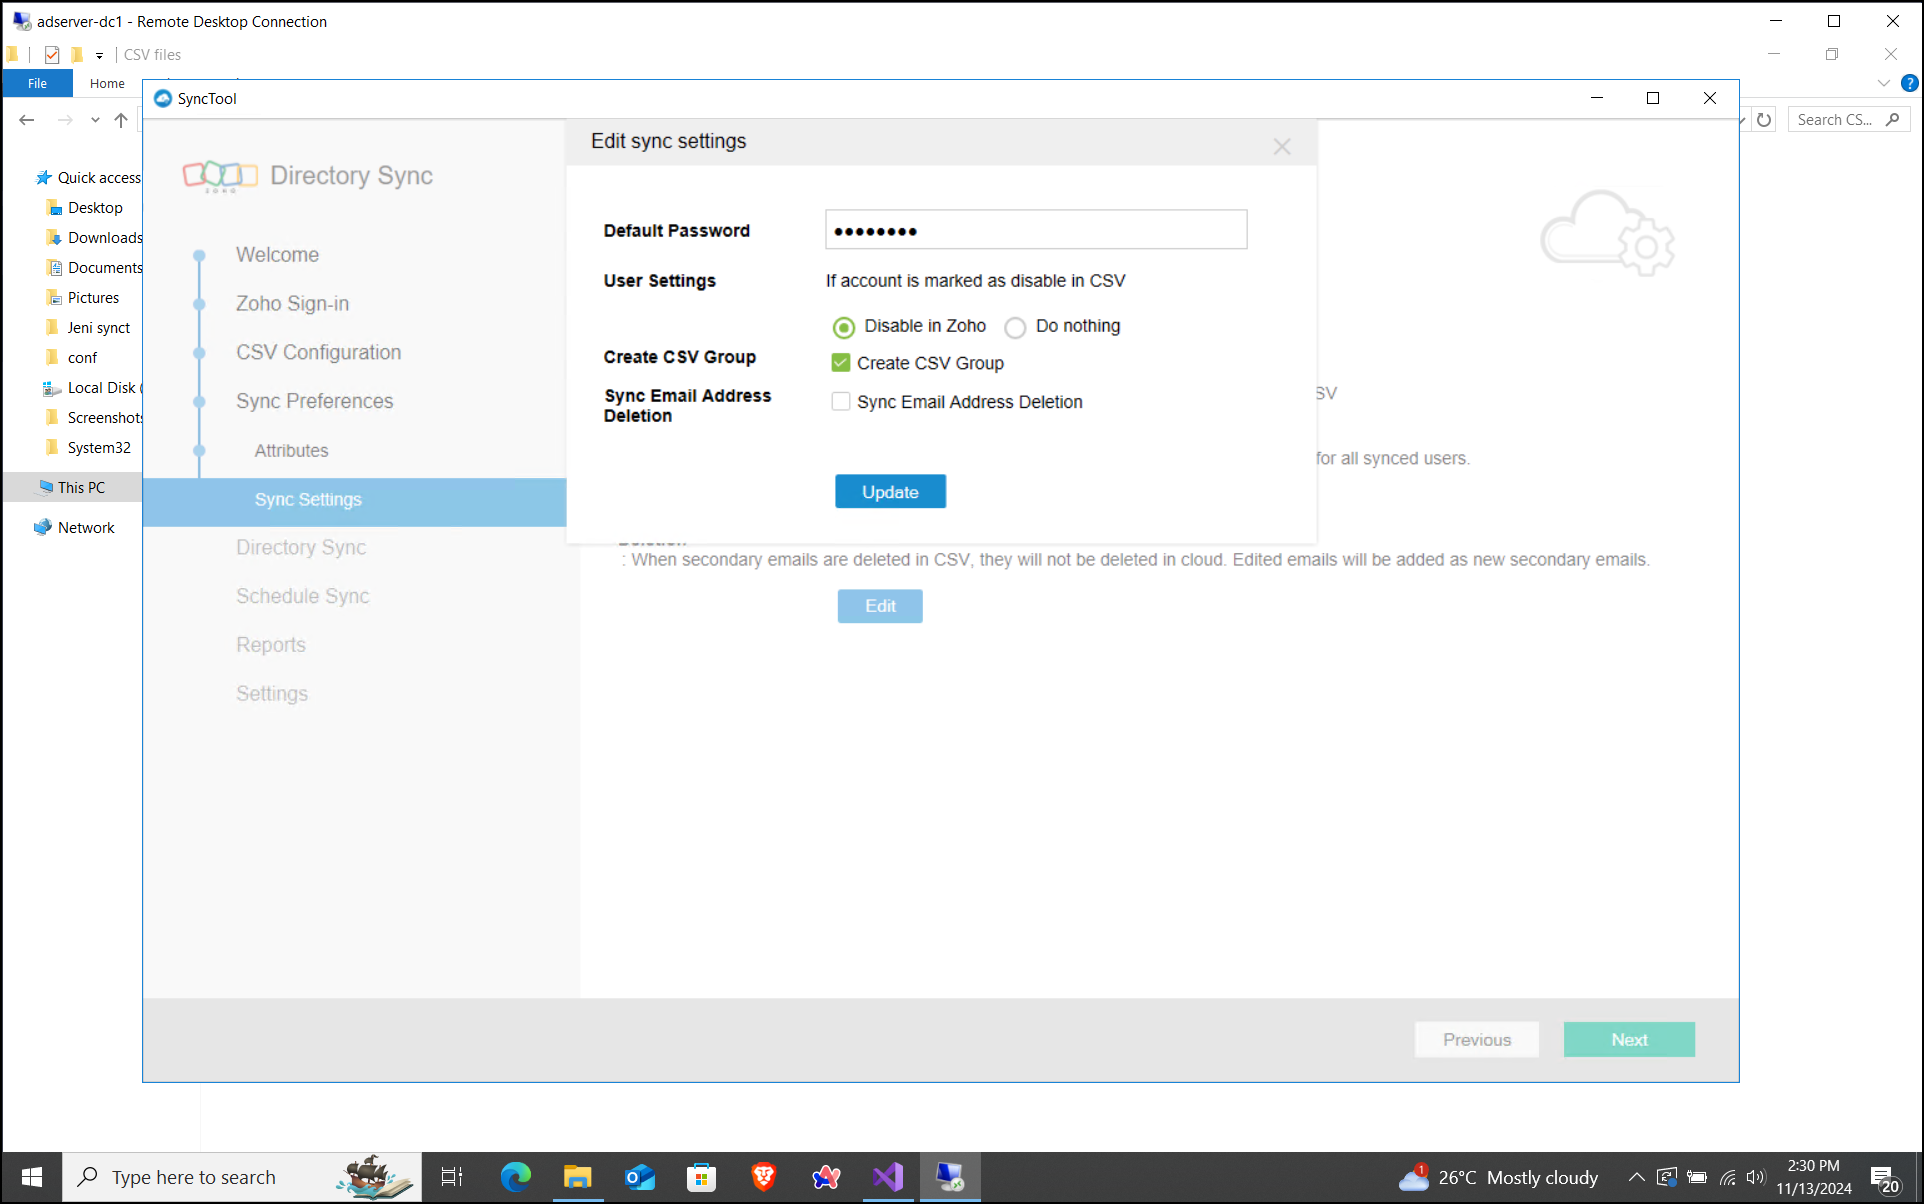
Task: Click the Default Password input field
Action: pyautogui.click(x=1036, y=230)
